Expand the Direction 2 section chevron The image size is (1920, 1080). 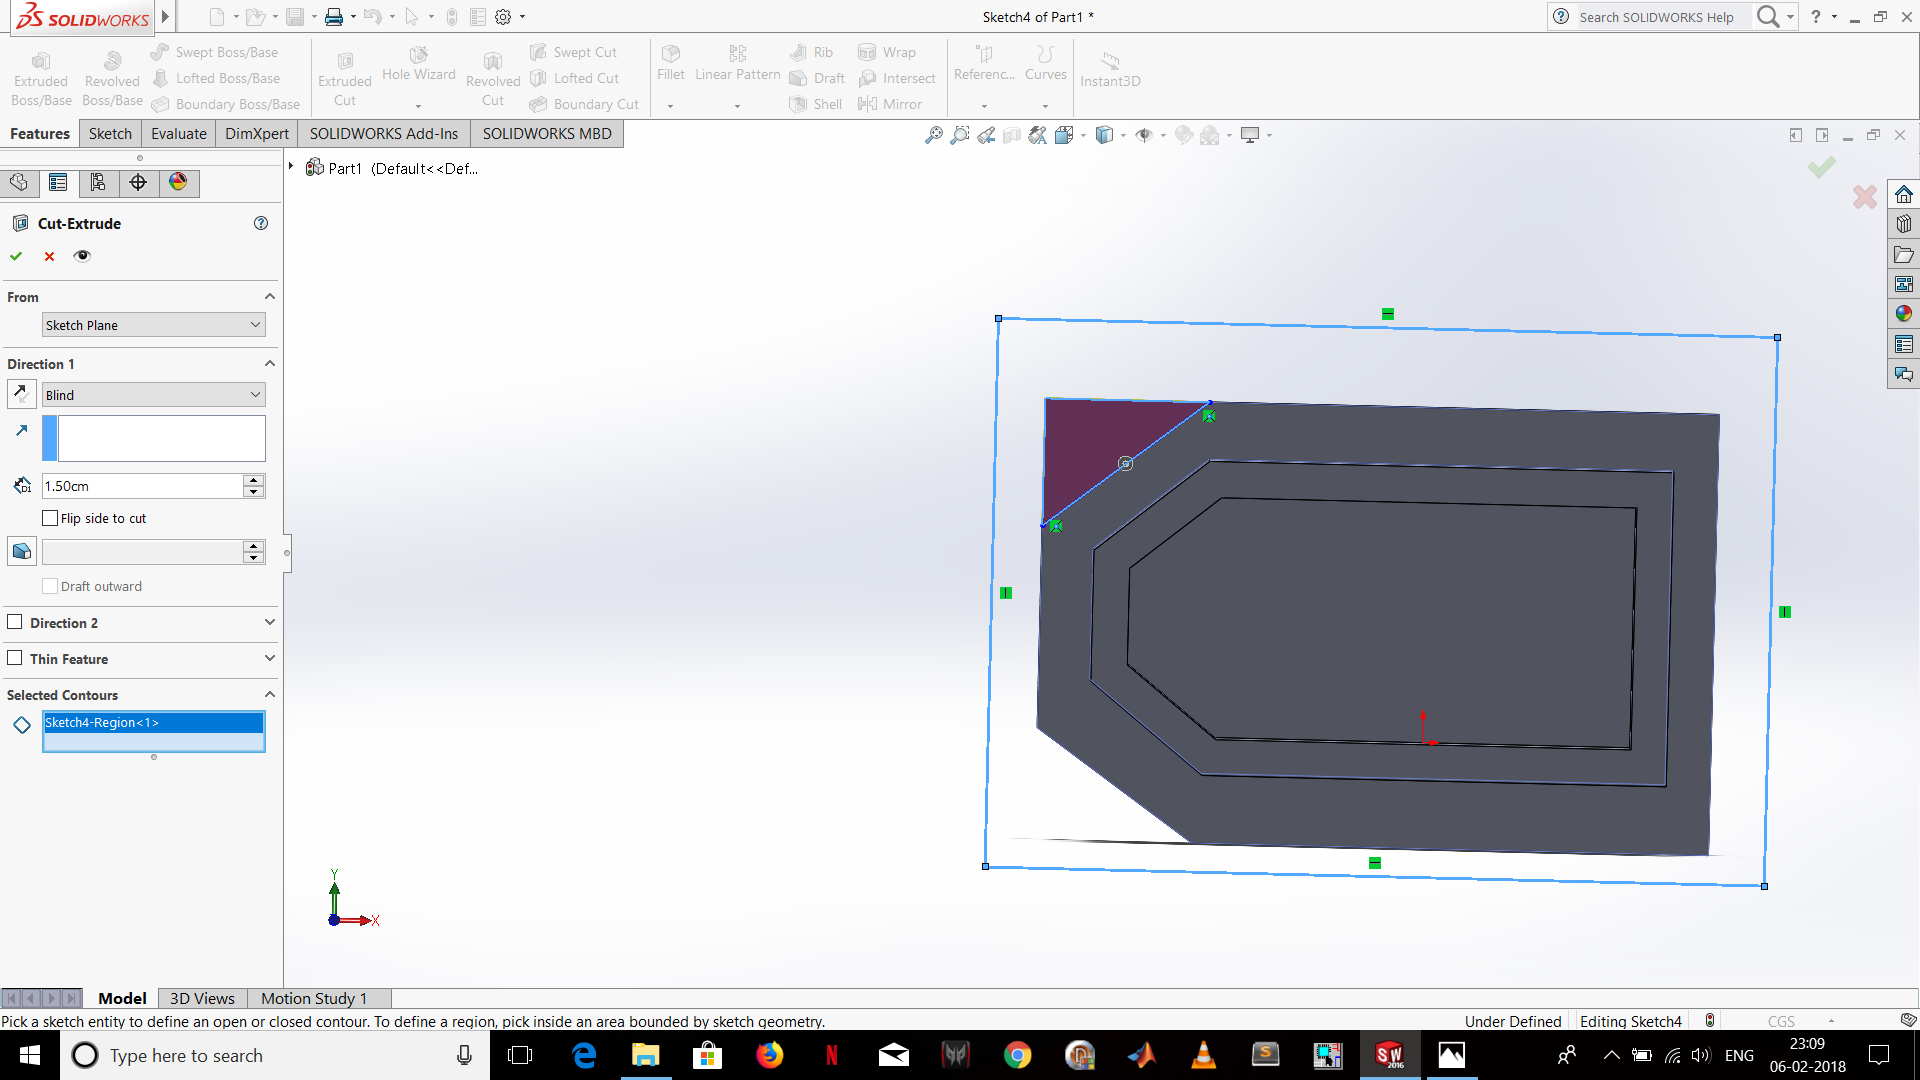(x=269, y=622)
